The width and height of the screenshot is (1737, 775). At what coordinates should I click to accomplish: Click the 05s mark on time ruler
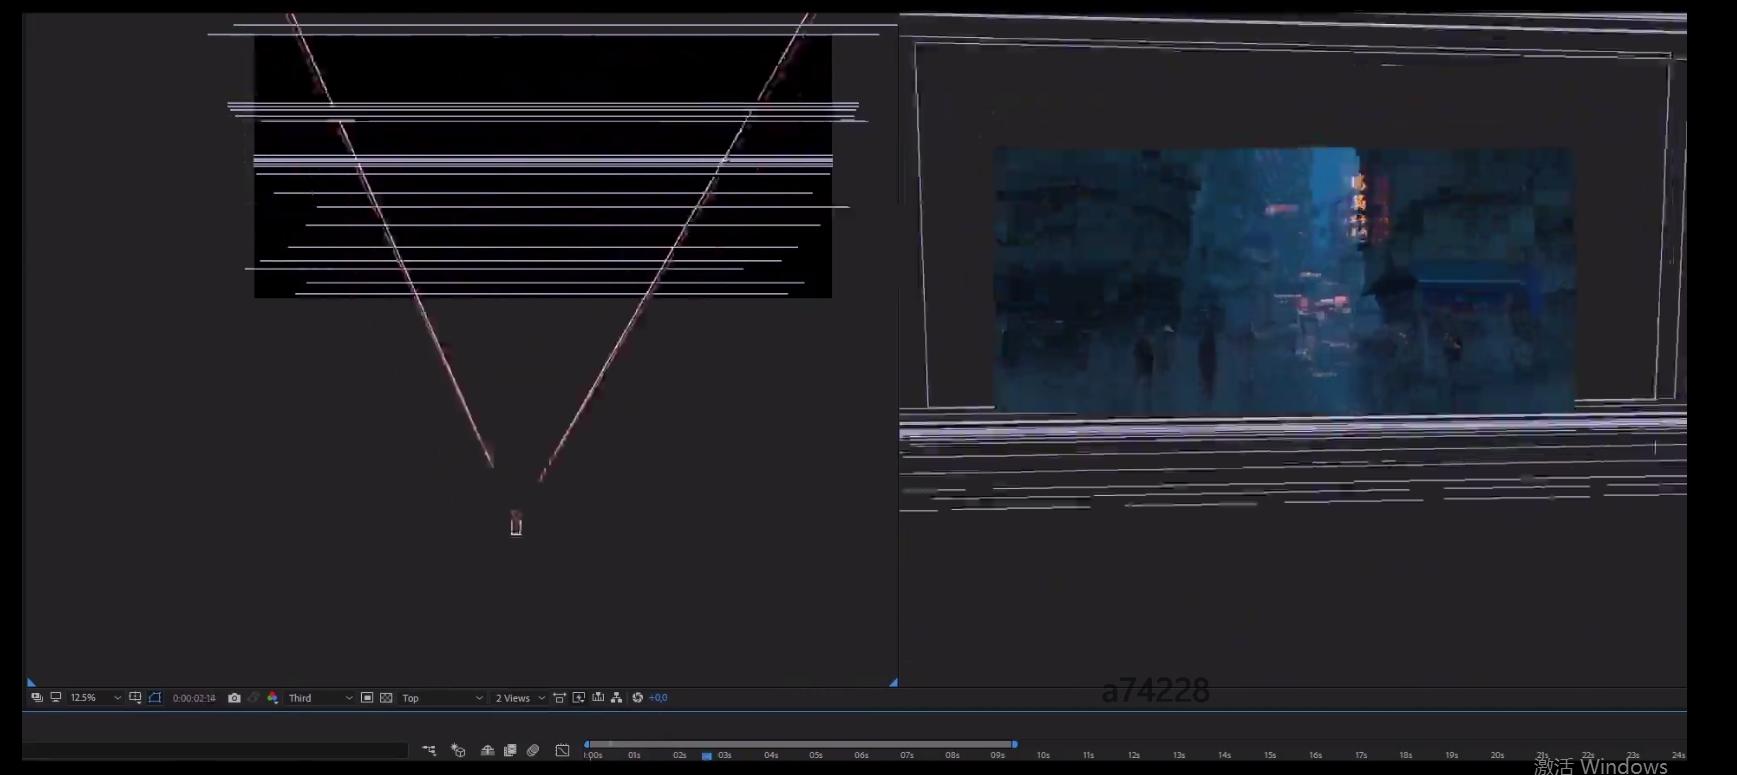pyautogui.click(x=816, y=755)
